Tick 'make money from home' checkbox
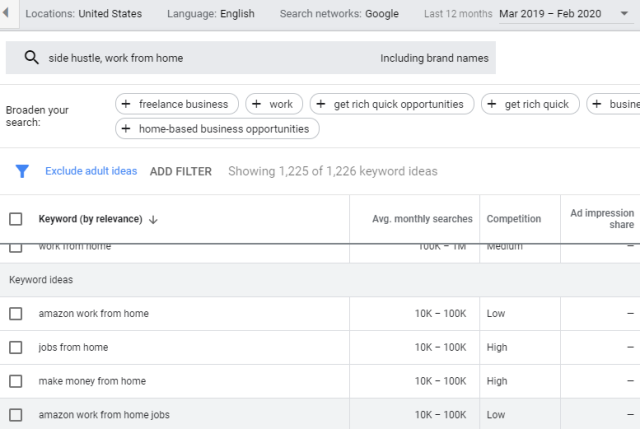The image size is (640, 429). tap(15, 381)
